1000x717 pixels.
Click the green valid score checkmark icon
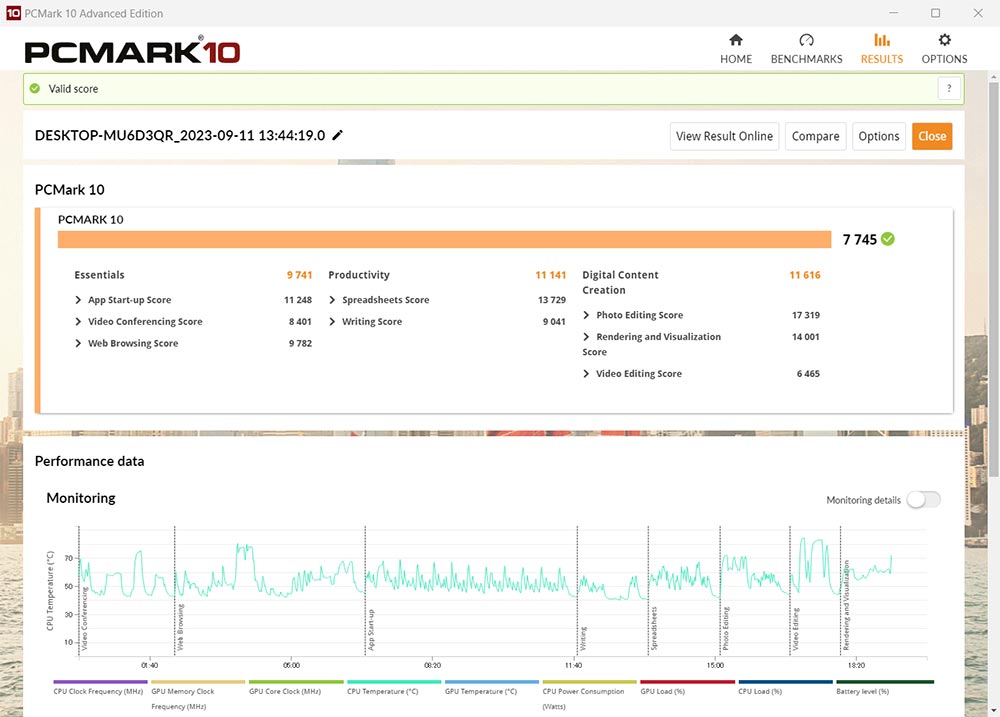click(35, 89)
